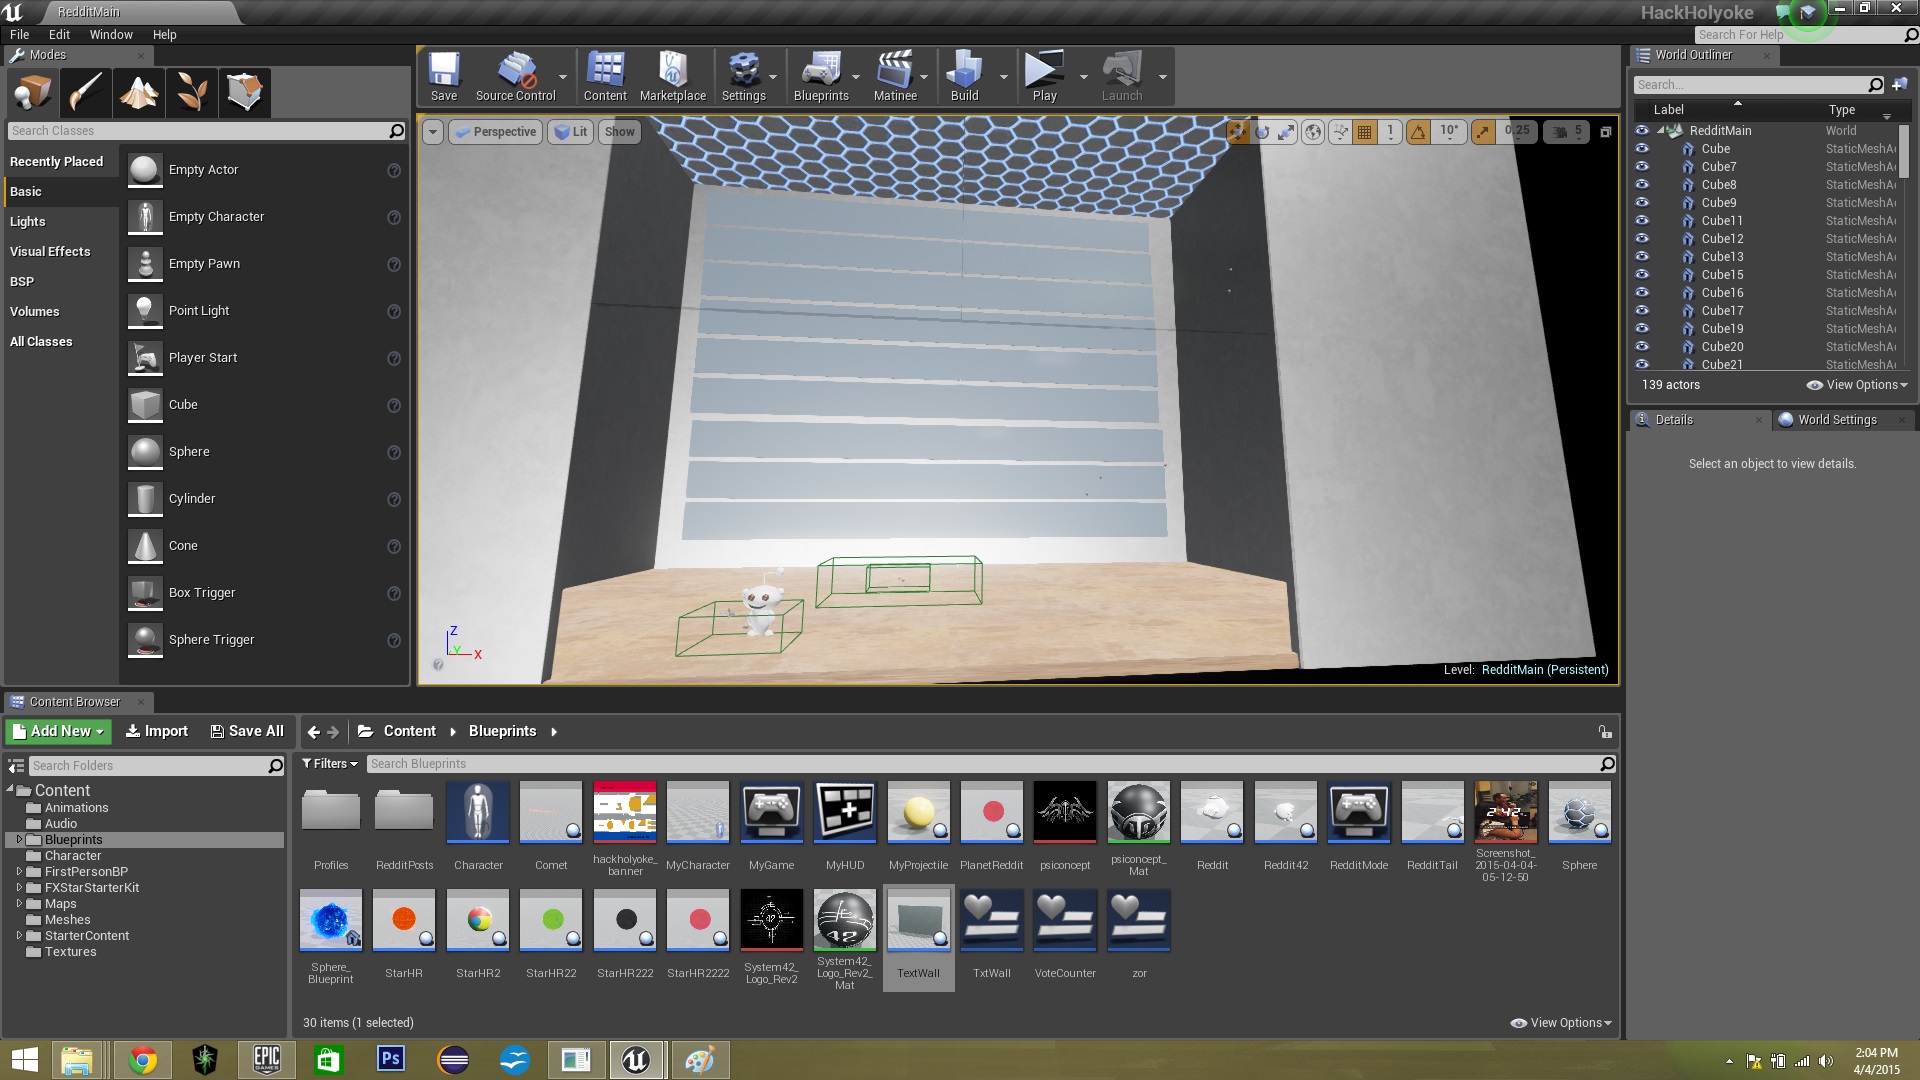
Task: Open the Blueprints toolbar dropdown arrow
Action: click(856, 77)
